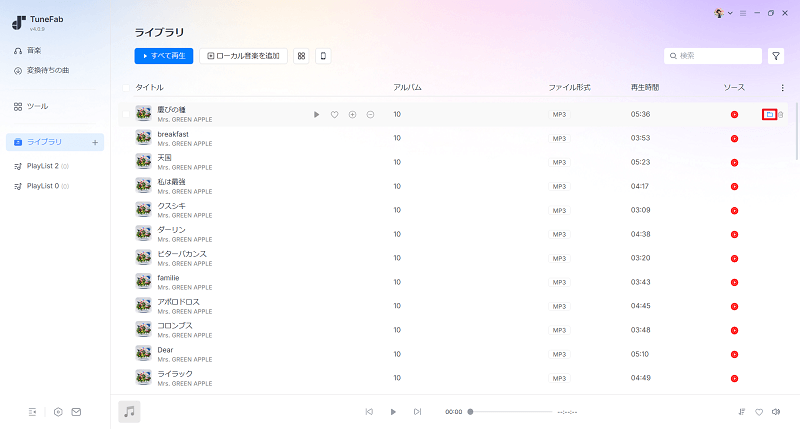Add first song to playlist plus icon
800x429 pixels.
(353, 115)
